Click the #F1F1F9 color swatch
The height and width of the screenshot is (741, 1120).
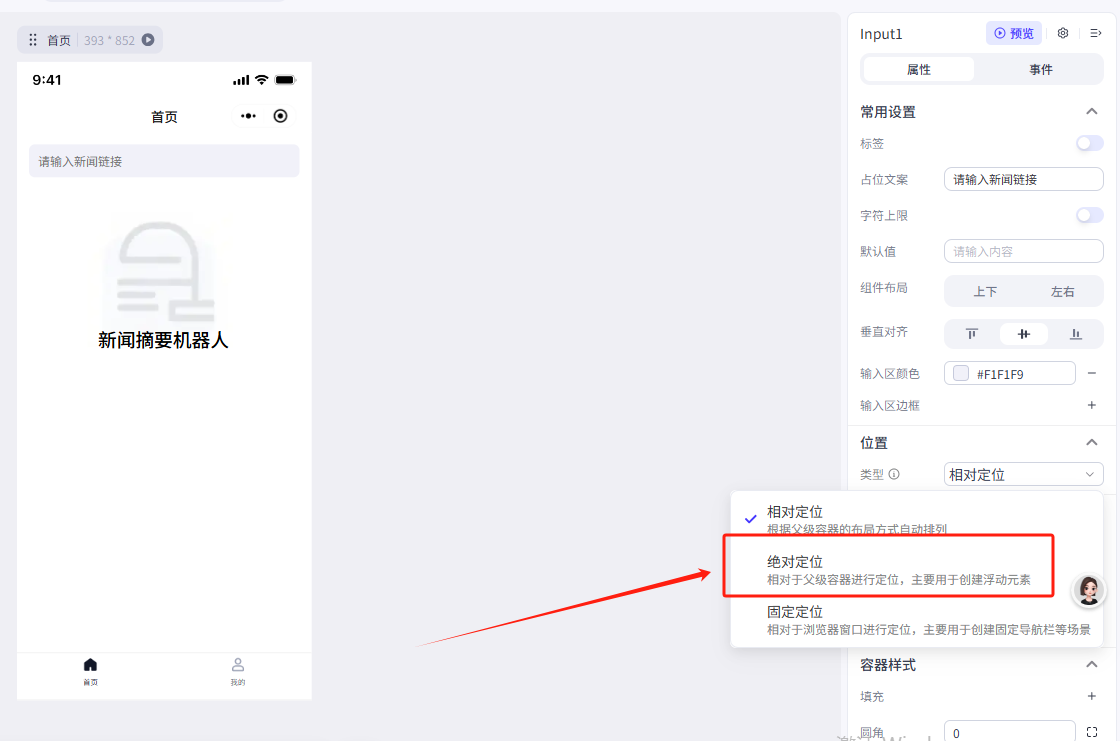click(x=961, y=373)
